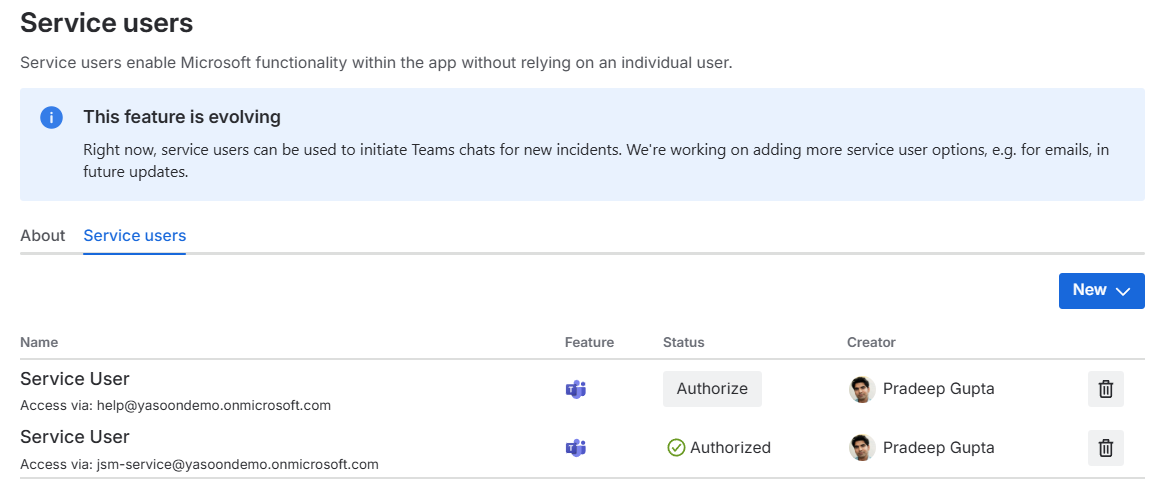Click creator avatar in help@yasoondemo row
This screenshot has width=1162, height=493.
tap(861, 389)
